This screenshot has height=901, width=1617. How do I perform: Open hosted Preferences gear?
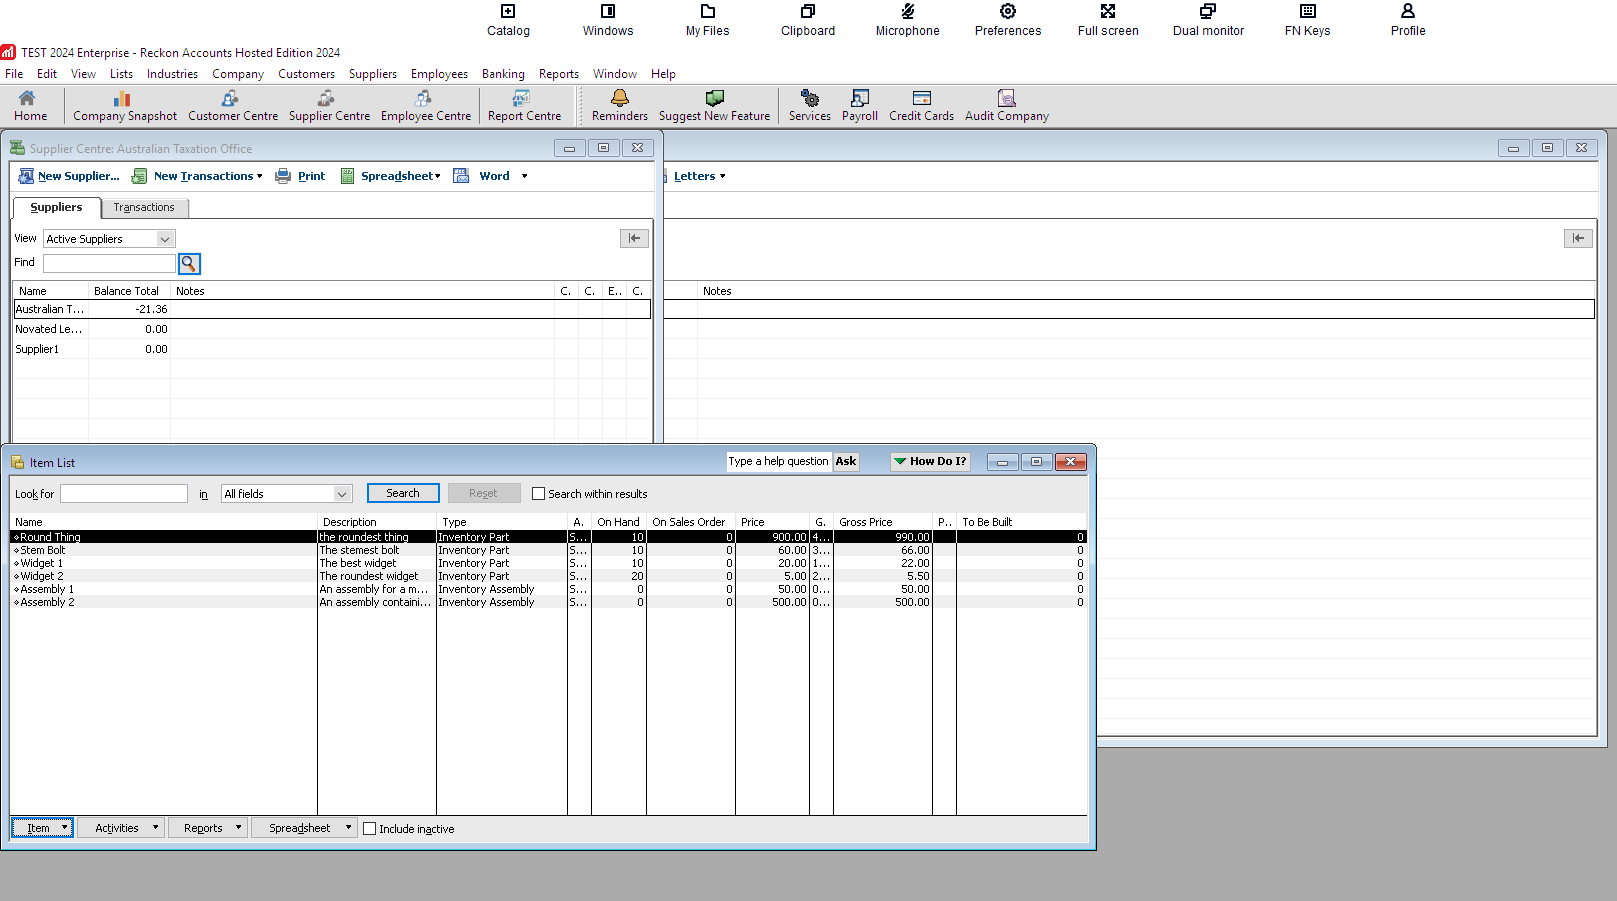pos(1008,20)
